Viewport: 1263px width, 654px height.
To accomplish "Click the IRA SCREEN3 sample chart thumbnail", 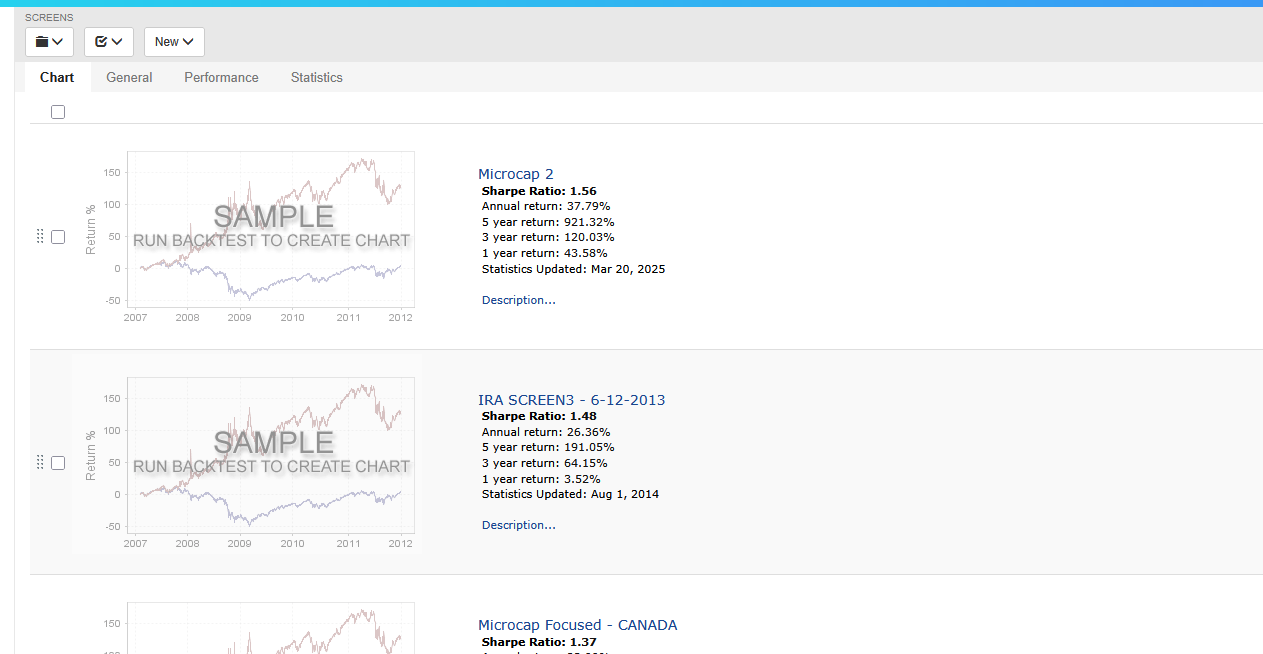I will [x=270, y=462].
